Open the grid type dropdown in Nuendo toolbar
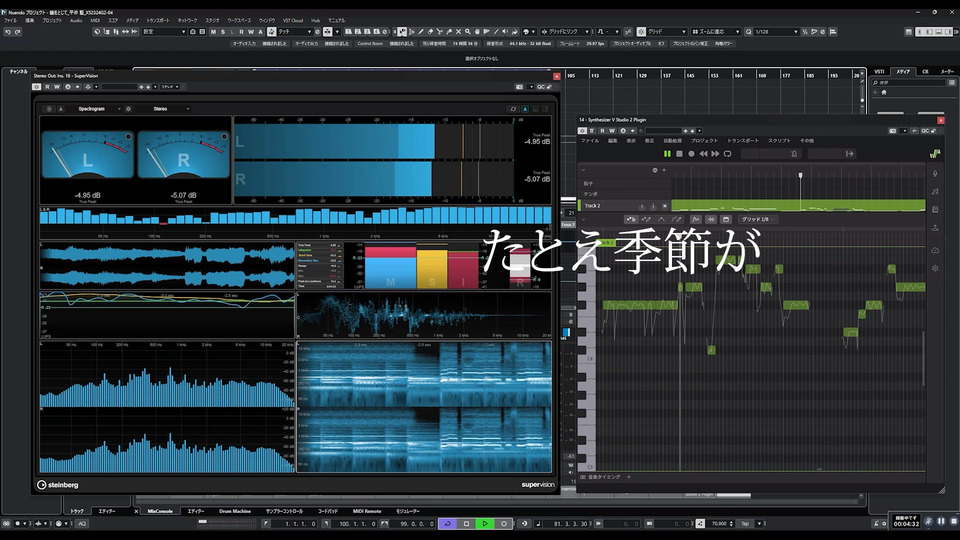The width and height of the screenshot is (960, 540). click(667, 32)
